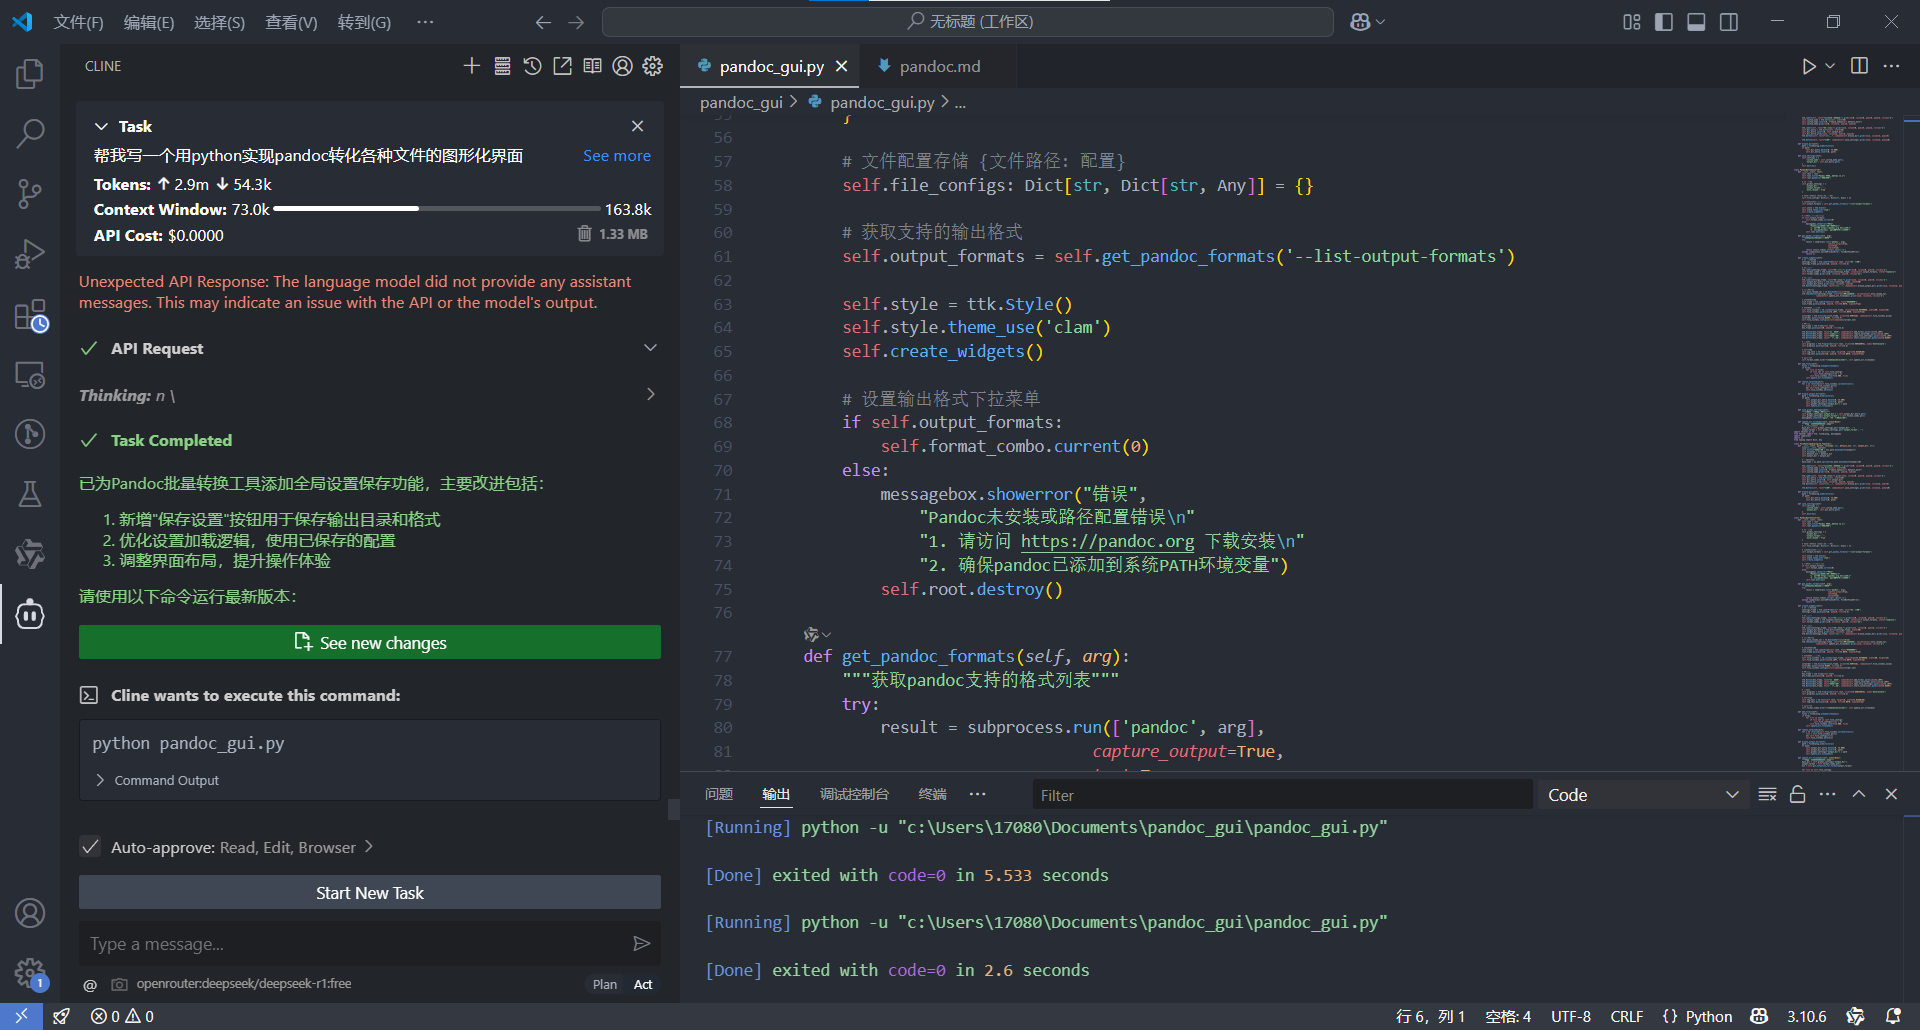This screenshot has height=1030, width=1920.
Task: Click the Start New Task button
Action: tap(370, 892)
